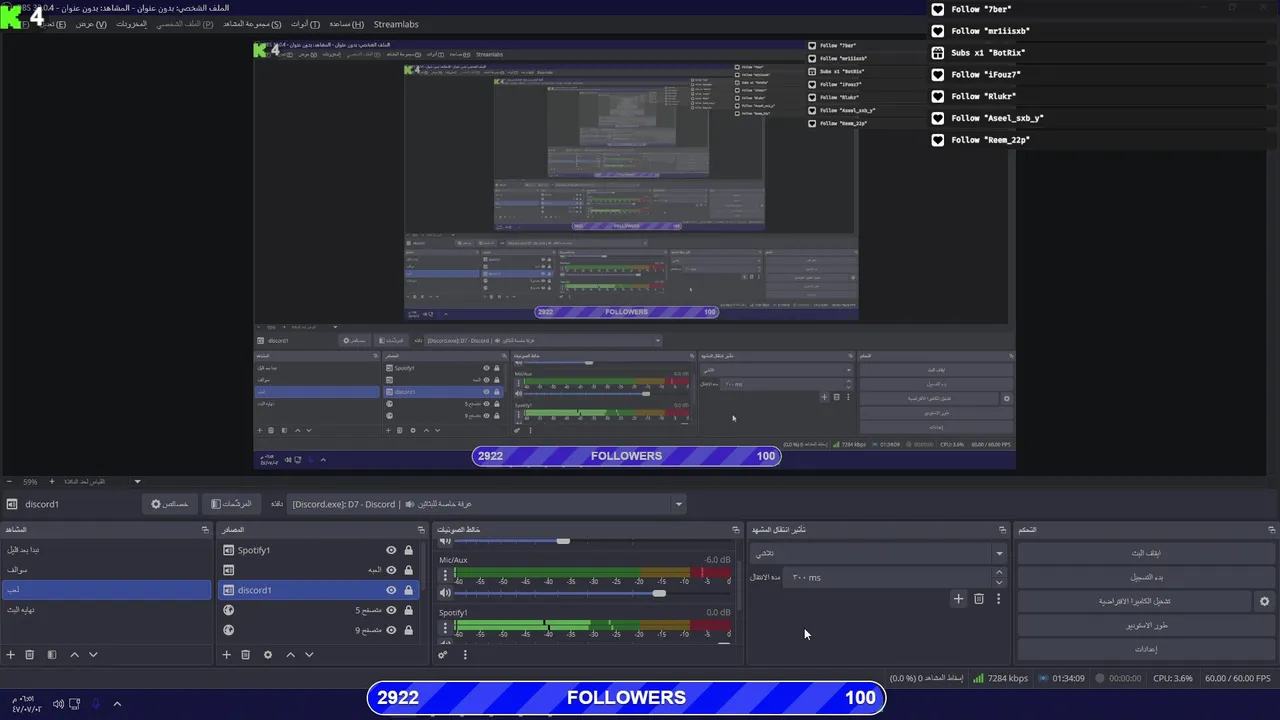Move scene up with arrow icon
Image resolution: width=1280 pixels, height=720 pixels.
74,655
